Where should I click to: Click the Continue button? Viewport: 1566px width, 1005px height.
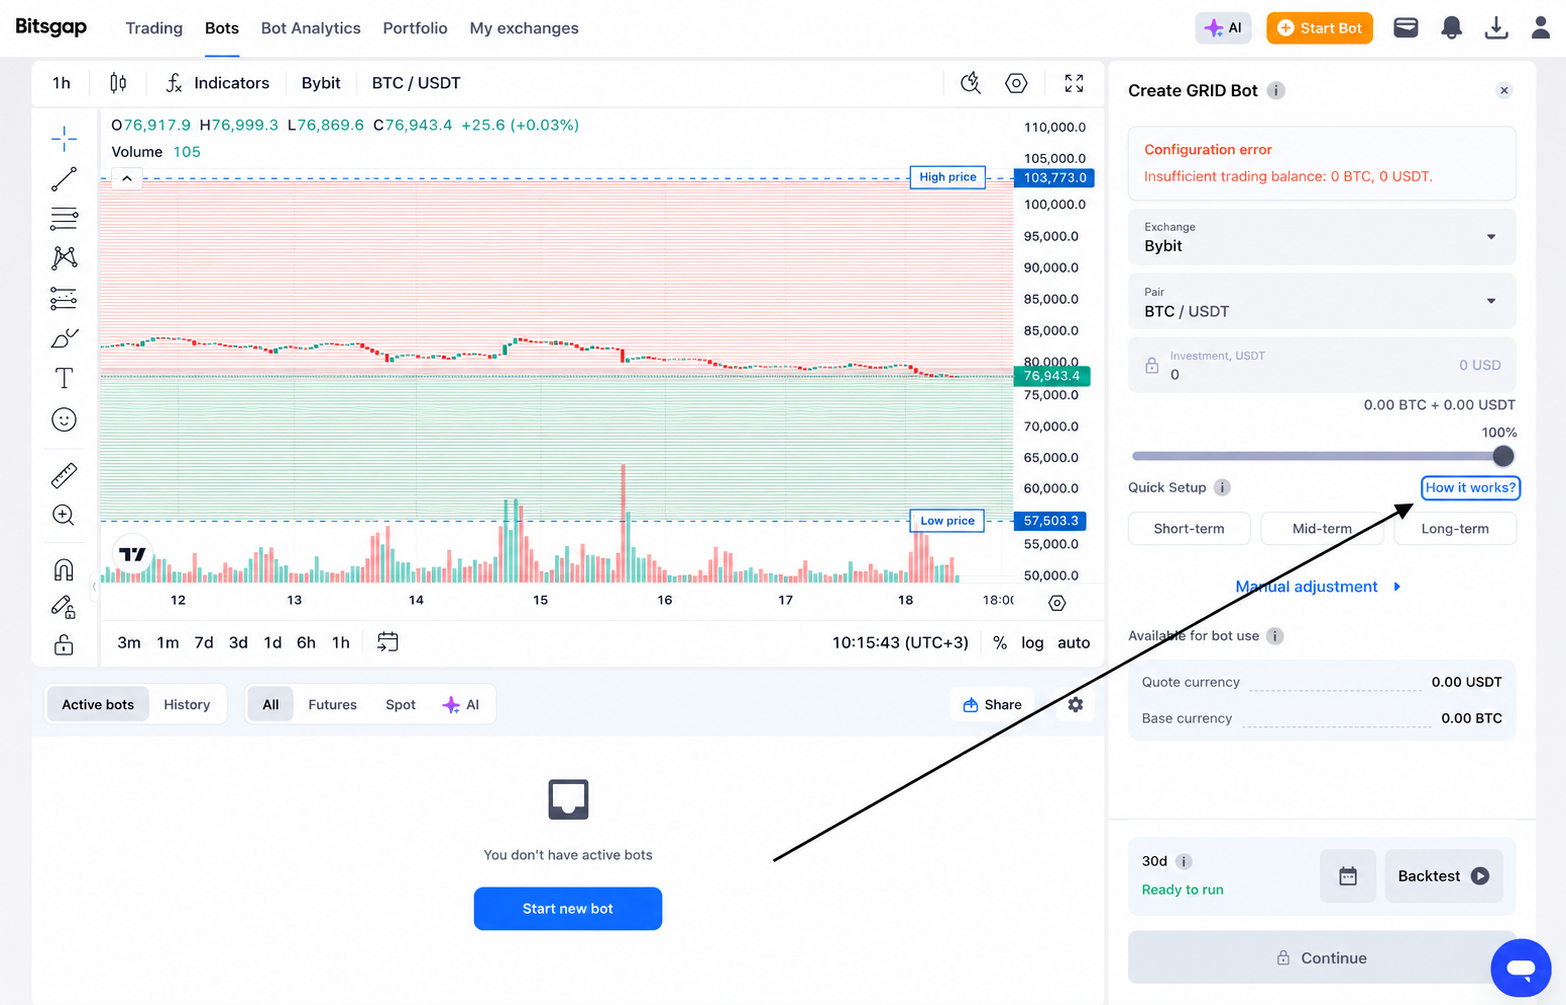1321,958
